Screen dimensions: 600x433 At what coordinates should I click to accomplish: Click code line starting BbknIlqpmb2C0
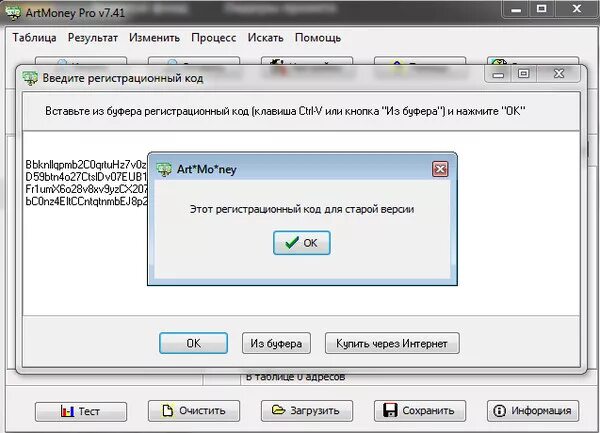click(86, 164)
